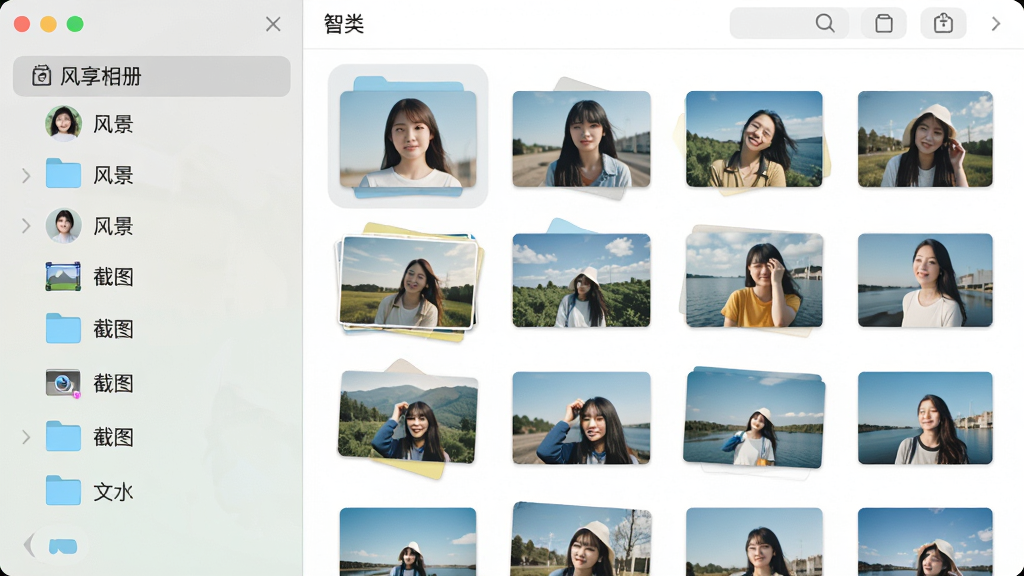Click the album icon next to 风享相册
Viewport: 1024px width, 576px height.
click(x=41, y=76)
